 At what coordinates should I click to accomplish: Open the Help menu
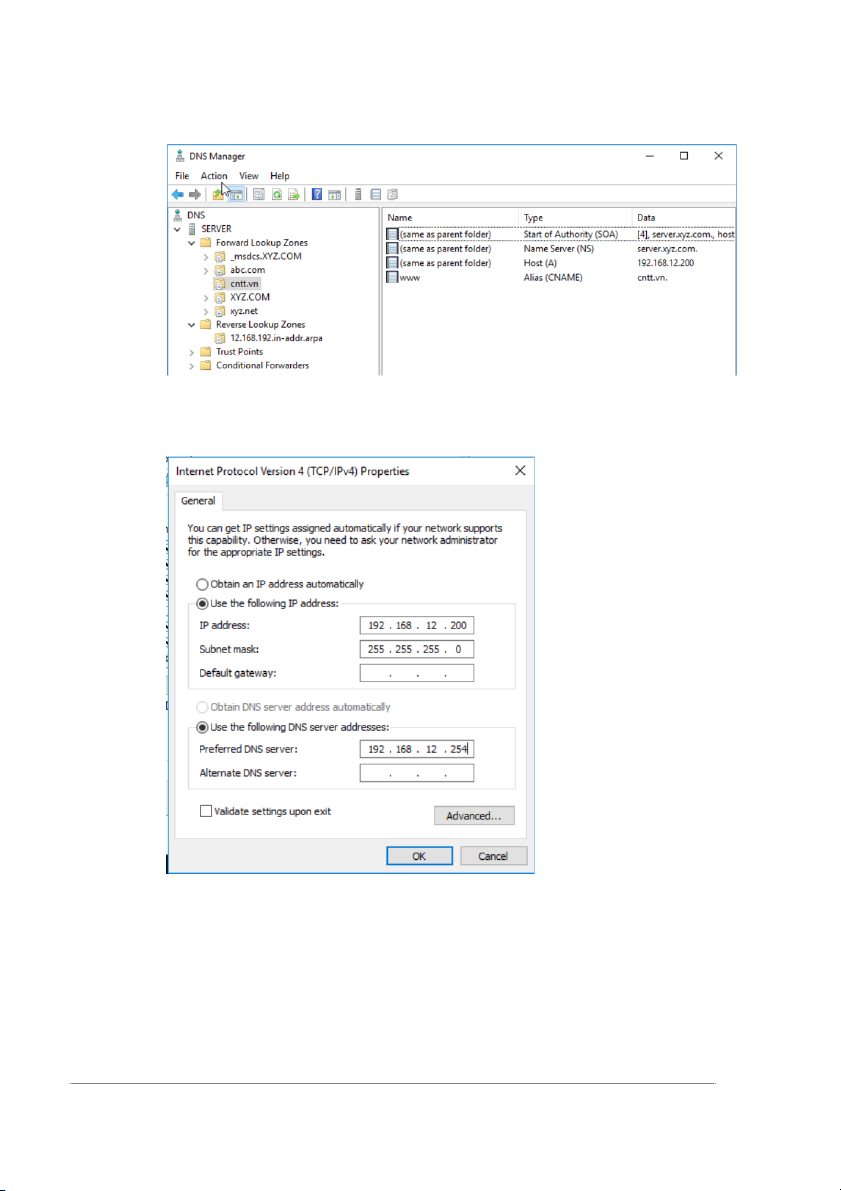[280, 175]
